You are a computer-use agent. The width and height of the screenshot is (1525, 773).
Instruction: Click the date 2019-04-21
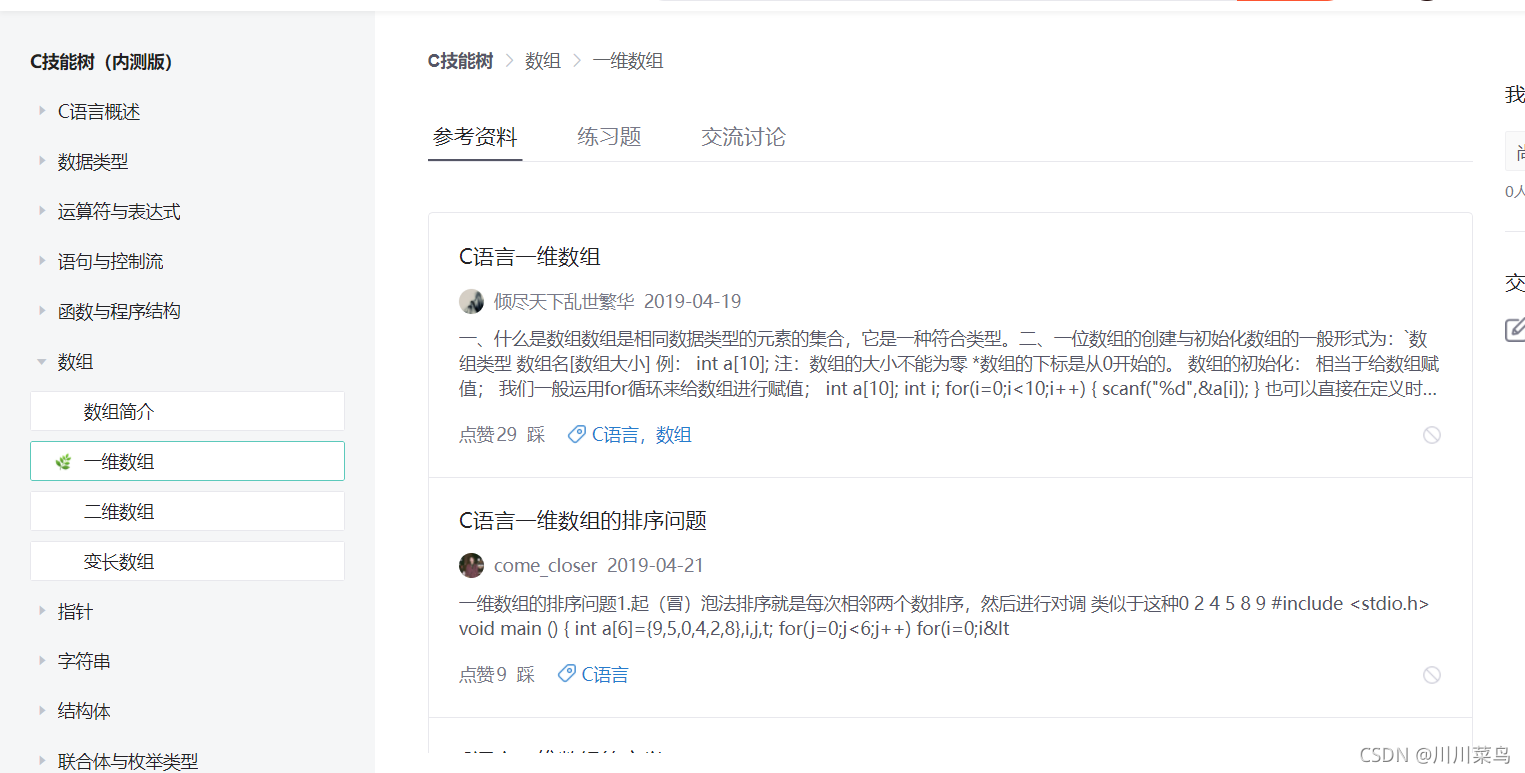click(655, 565)
